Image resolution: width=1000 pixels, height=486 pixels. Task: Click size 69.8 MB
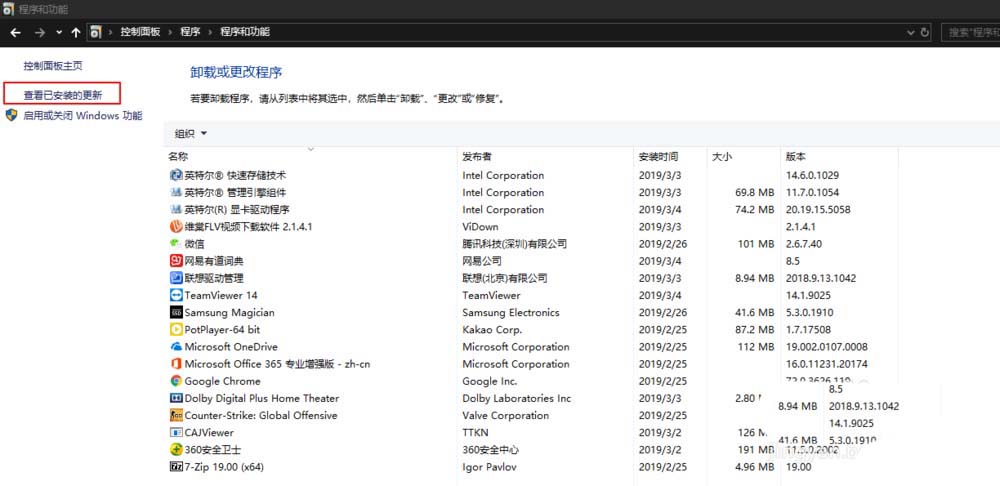coord(754,193)
